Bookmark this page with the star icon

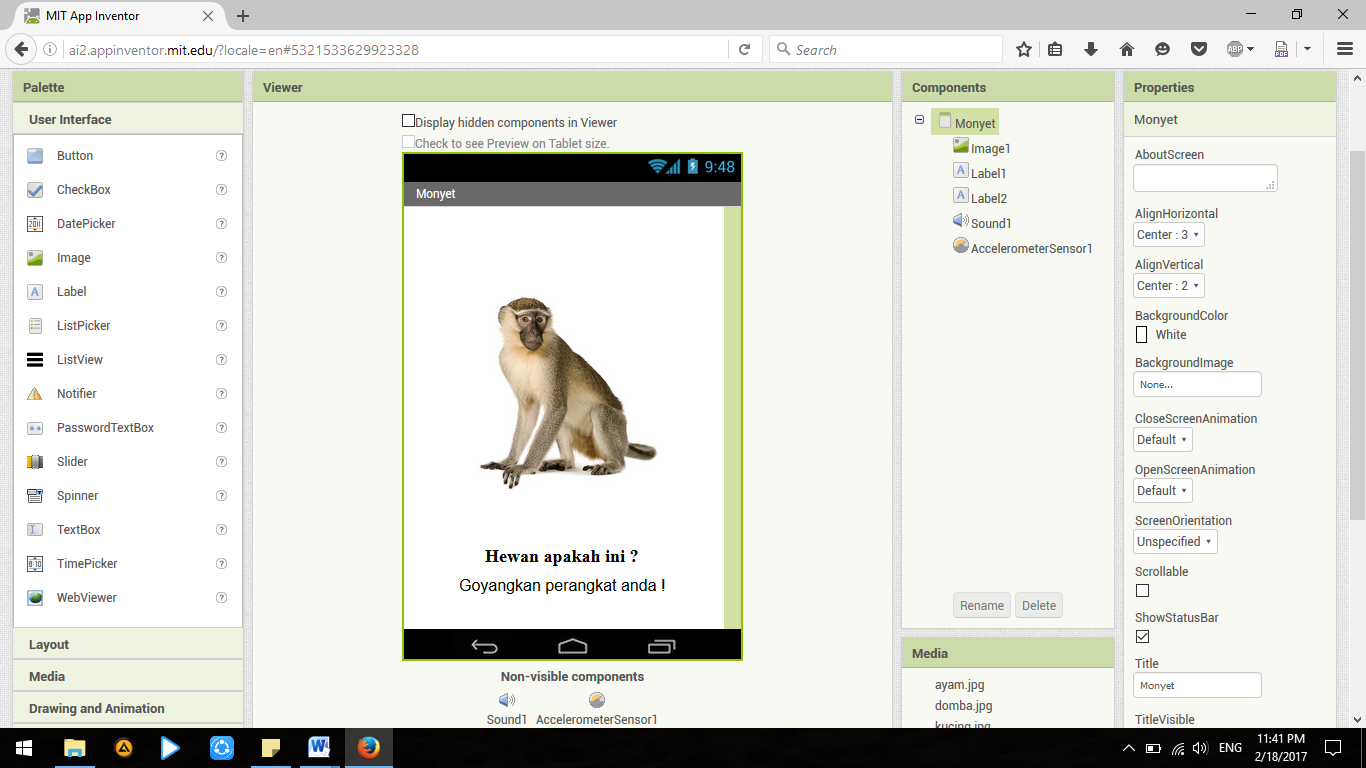1024,49
